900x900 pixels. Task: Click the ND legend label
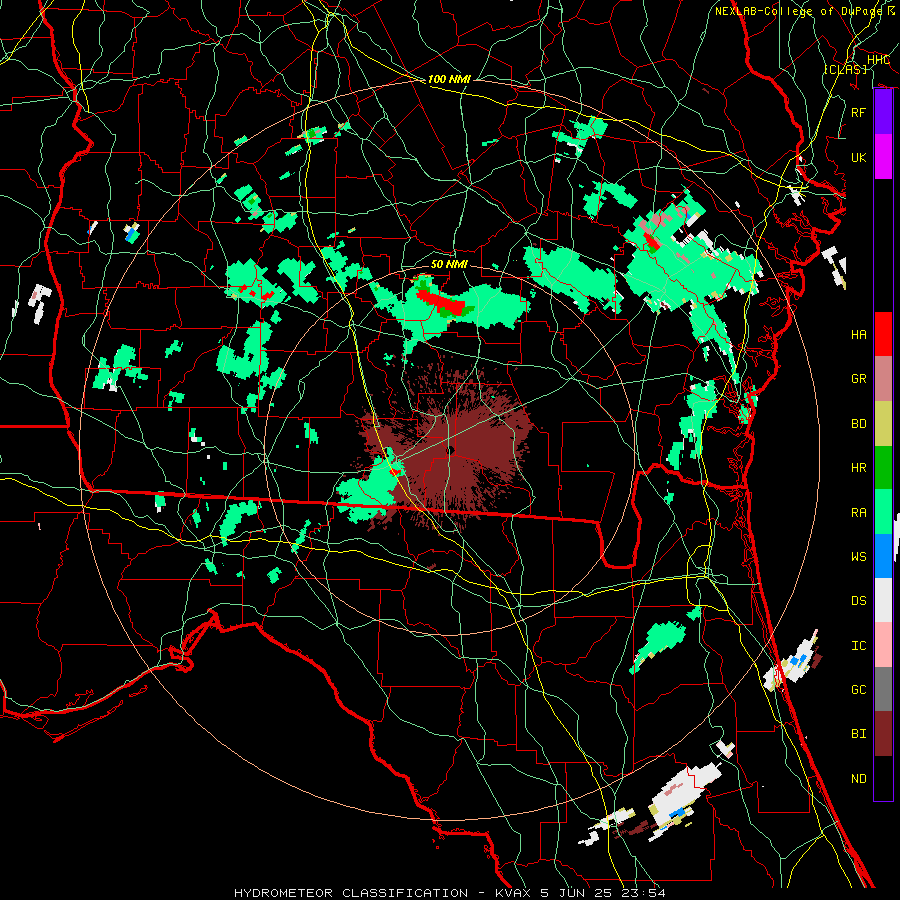click(858, 779)
